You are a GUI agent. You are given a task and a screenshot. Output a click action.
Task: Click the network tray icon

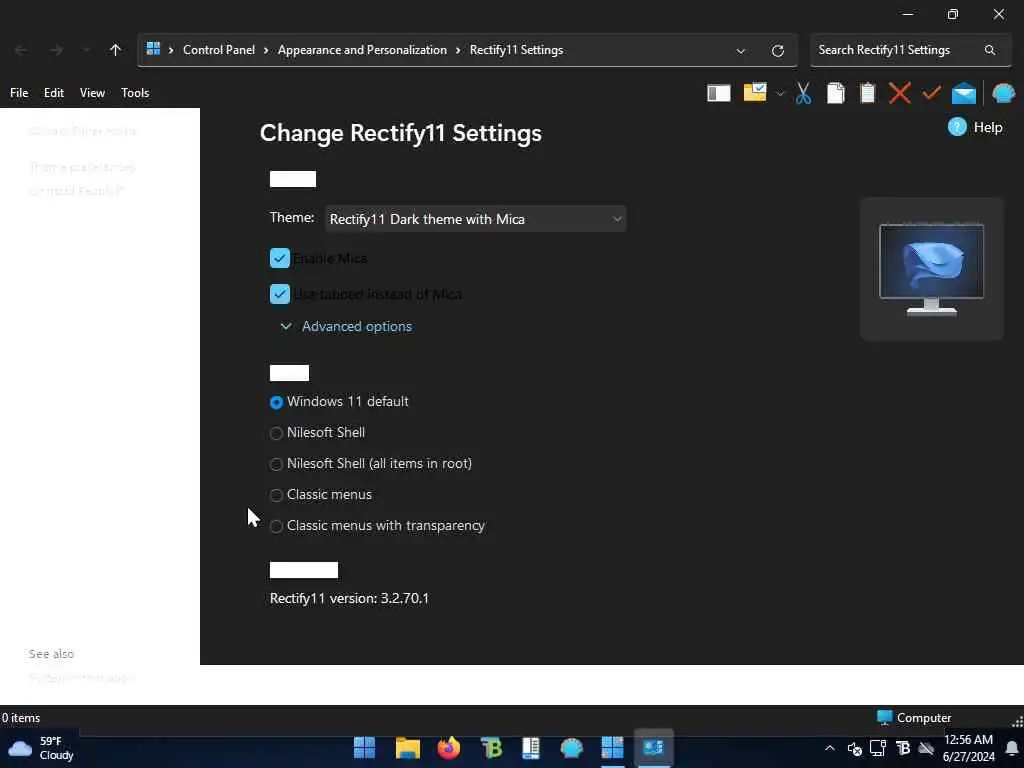click(x=878, y=748)
